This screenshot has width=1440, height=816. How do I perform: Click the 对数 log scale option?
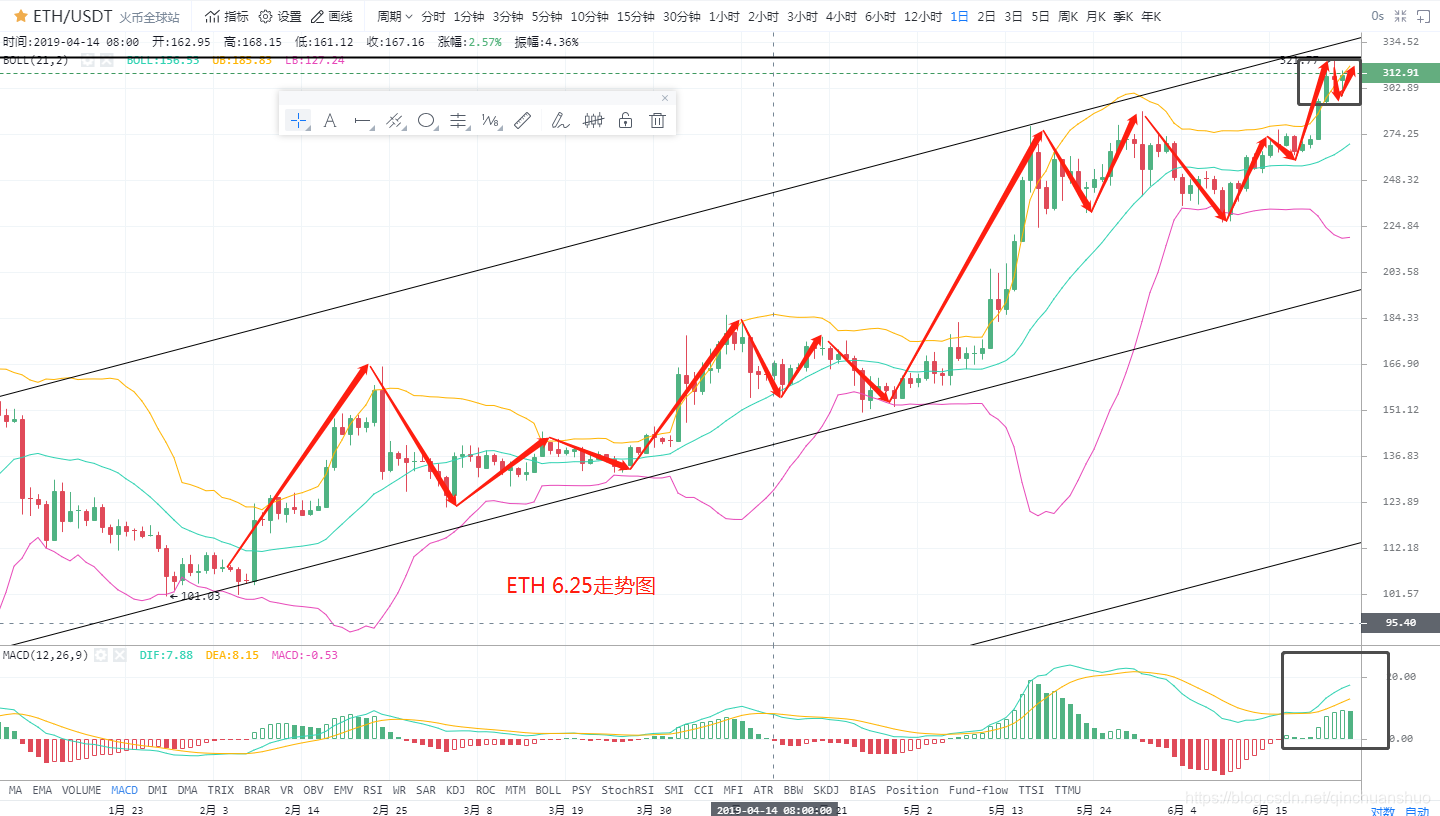pos(1382,811)
